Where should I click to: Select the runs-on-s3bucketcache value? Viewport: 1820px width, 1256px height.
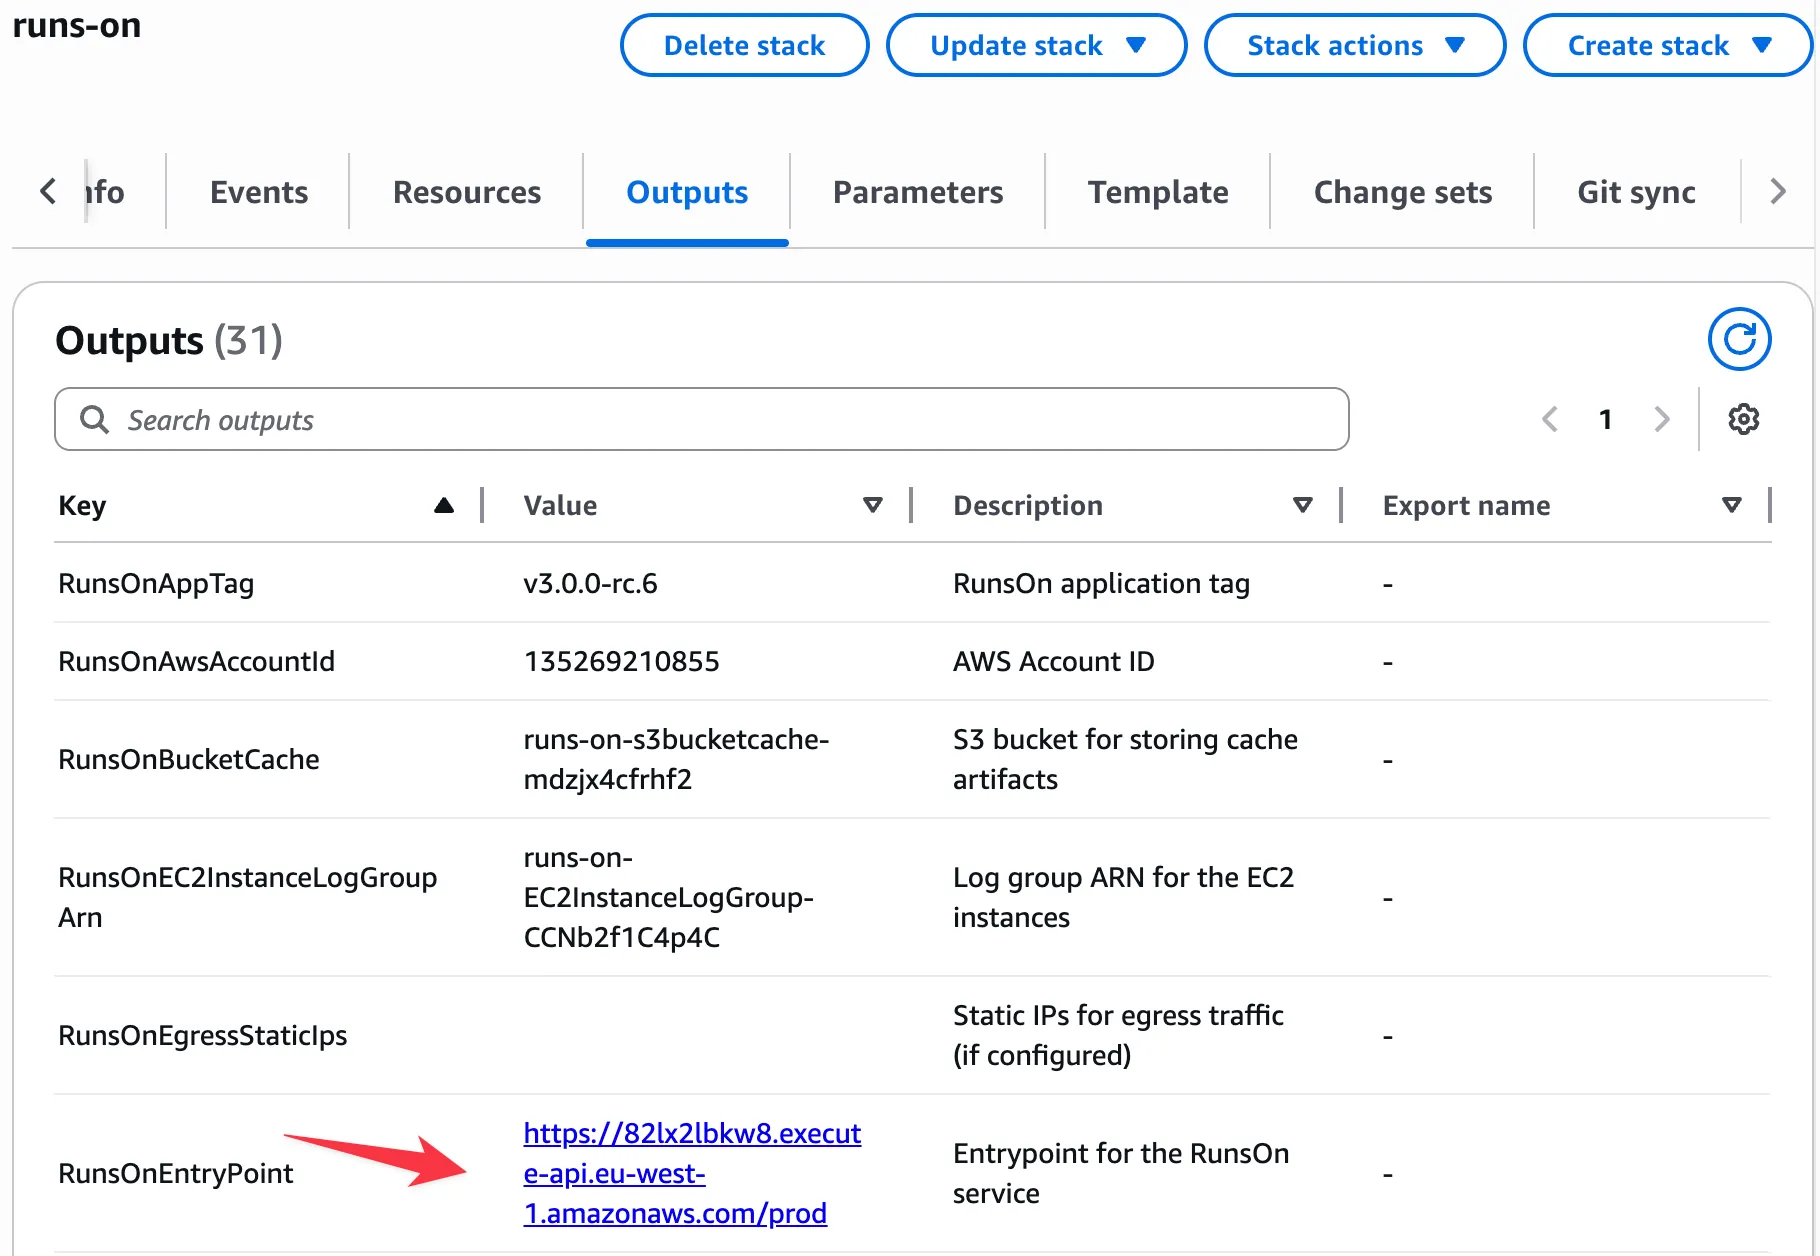pyautogui.click(x=676, y=759)
